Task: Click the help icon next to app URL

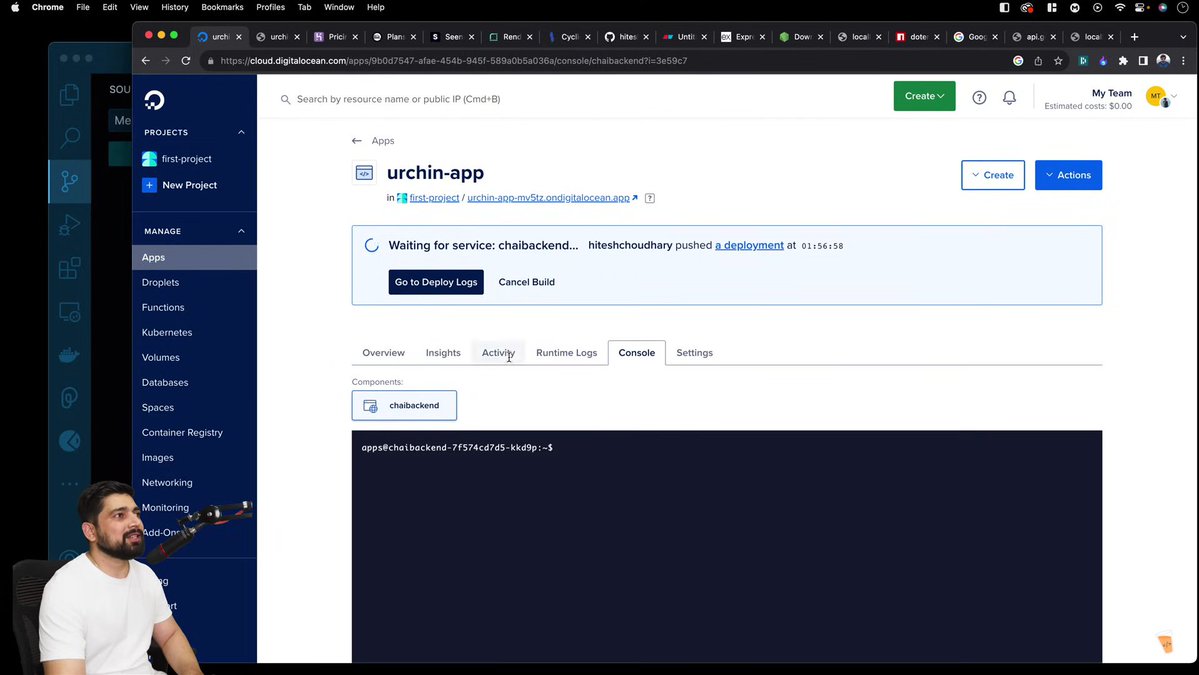Action: point(650,198)
